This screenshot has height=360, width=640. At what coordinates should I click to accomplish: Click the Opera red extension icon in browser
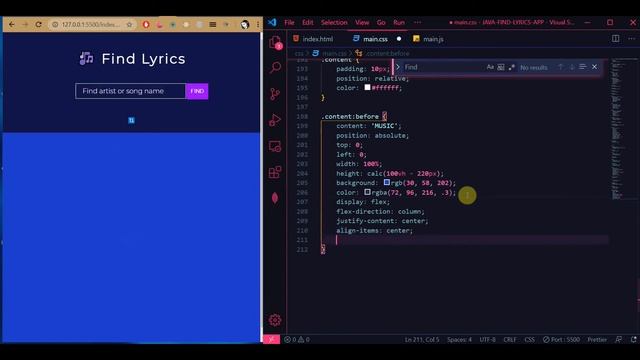(146, 24)
